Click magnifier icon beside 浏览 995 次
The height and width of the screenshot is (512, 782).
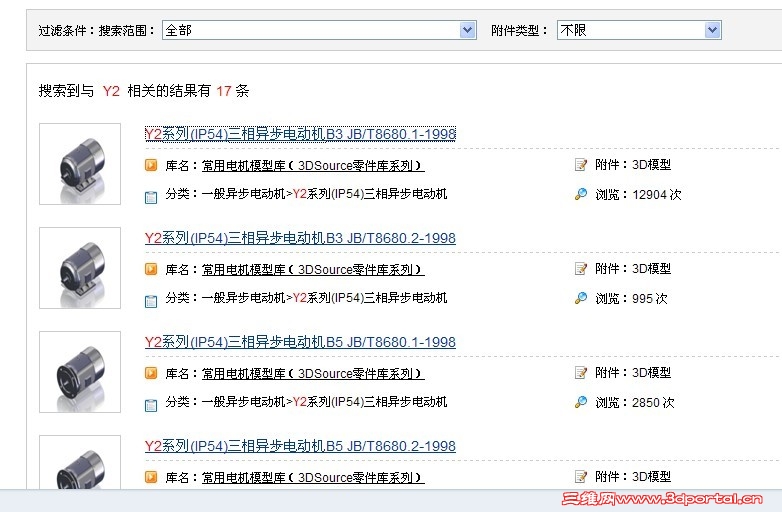tap(581, 298)
